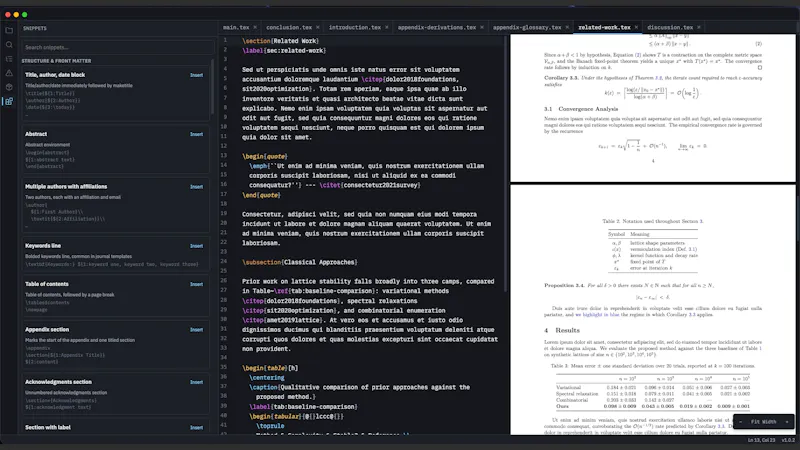Screen dimensions: 800x450
Task: Click the 'Keywords line' snippet title
Action: (43, 245)
